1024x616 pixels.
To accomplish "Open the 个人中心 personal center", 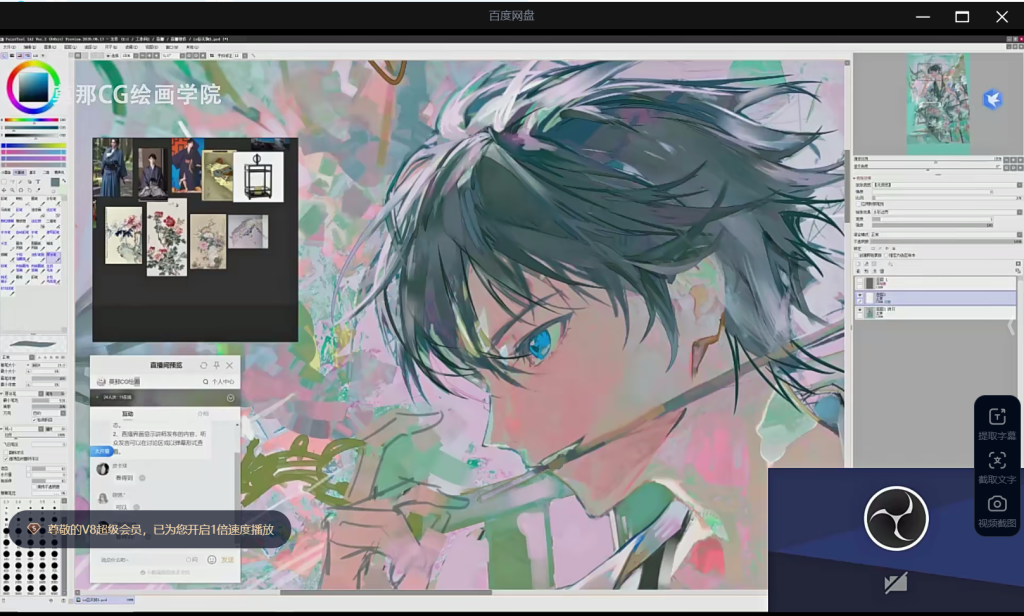I will [218, 382].
